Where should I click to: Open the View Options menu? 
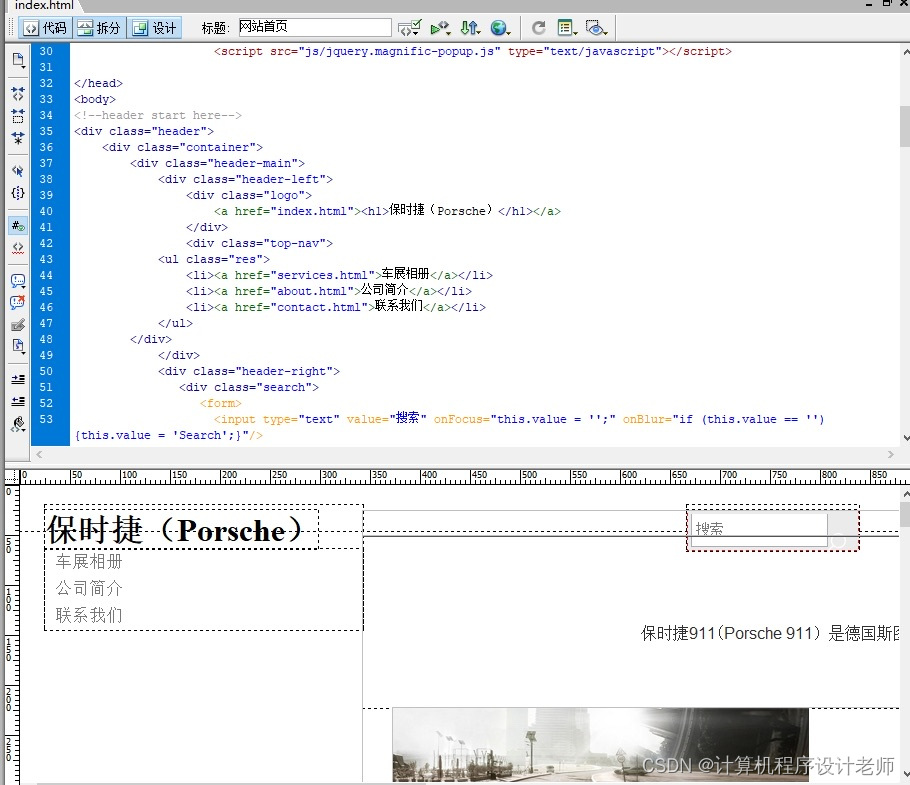pos(566,28)
